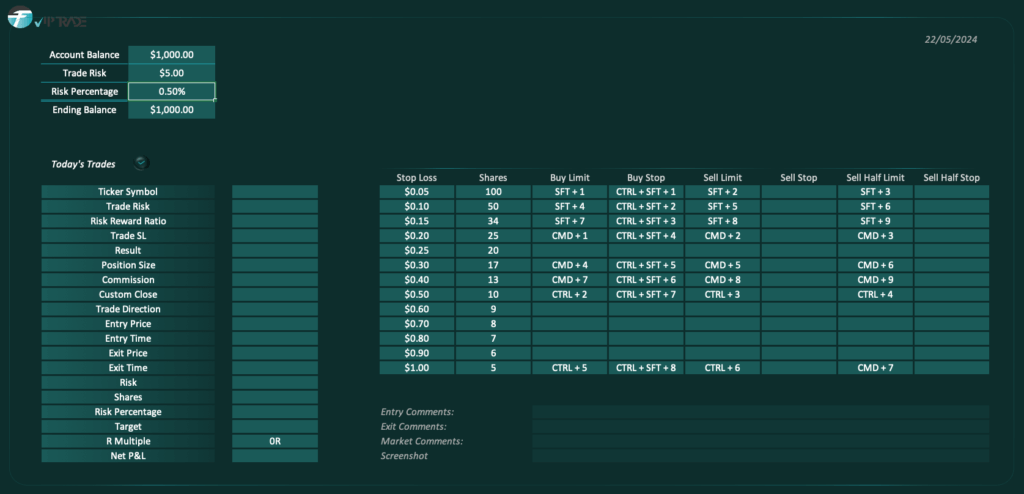
Task: Select the $0.25 stop loss cell
Action: 416,250
